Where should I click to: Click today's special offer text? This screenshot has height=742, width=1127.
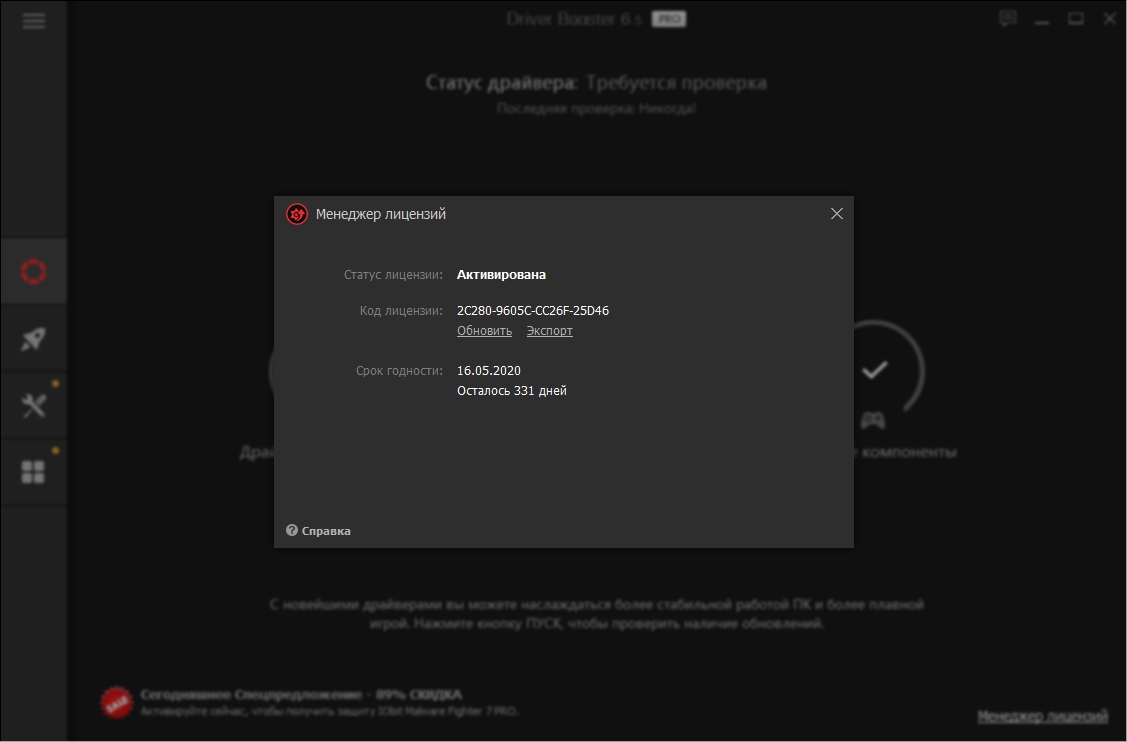pos(301,695)
